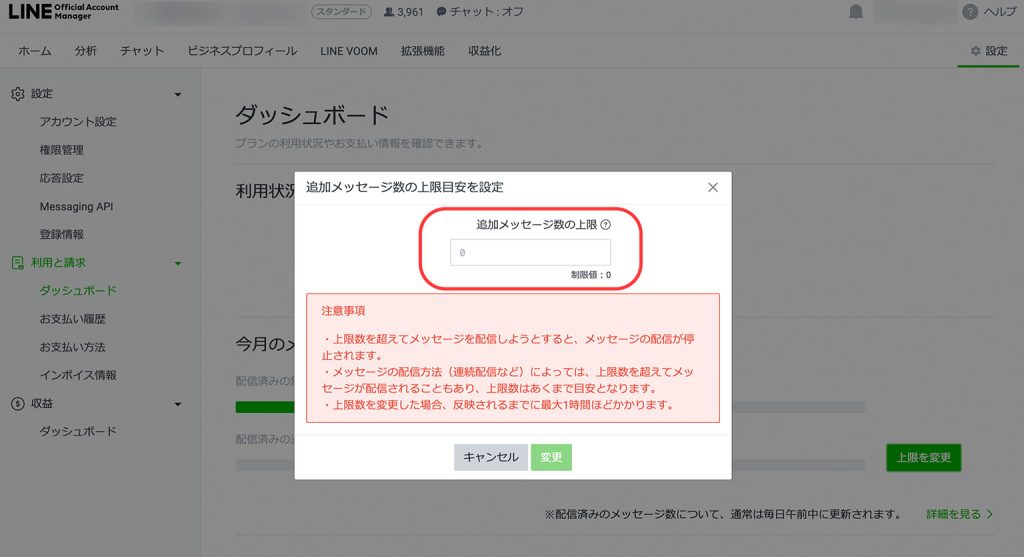Collapse the 設定 section in sidebar
The image size is (1024, 557).
(x=178, y=94)
